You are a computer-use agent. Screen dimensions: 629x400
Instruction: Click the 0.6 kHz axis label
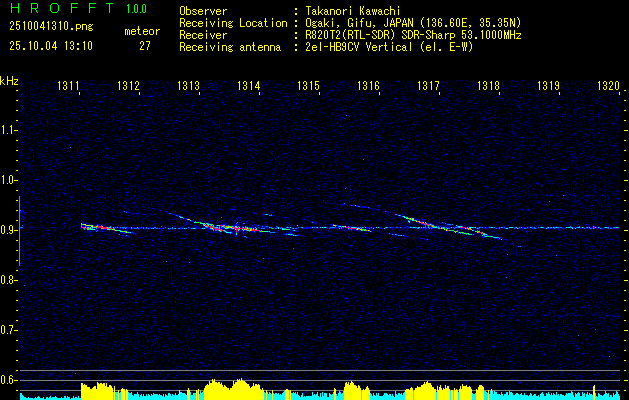pyautogui.click(x=8, y=380)
